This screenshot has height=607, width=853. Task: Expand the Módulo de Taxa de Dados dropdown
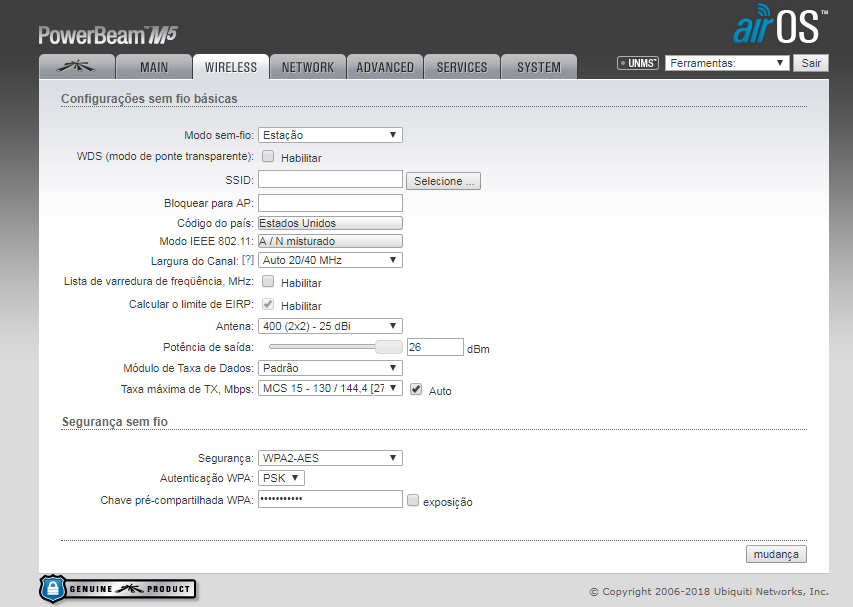click(330, 368)
